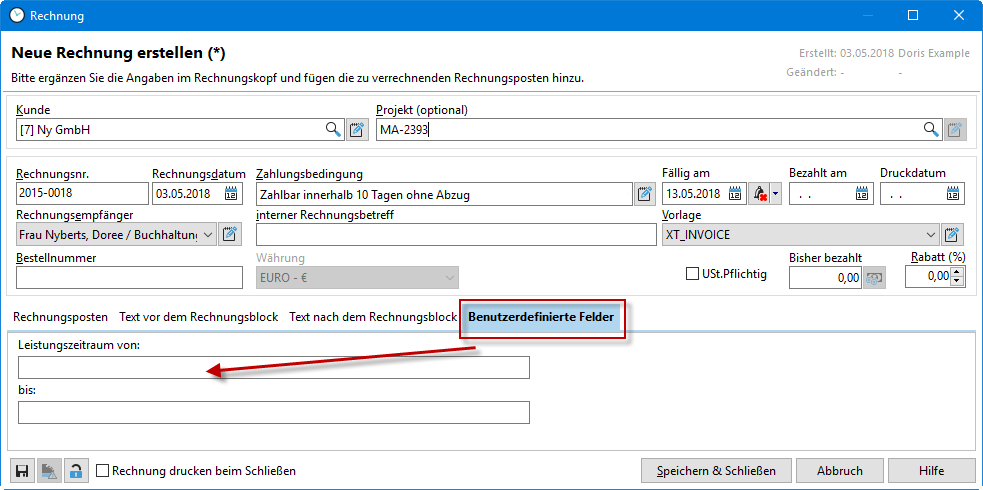Click into Leistungszeitraum von input field
The image size is (983, 490).
(x=273, y=368)
